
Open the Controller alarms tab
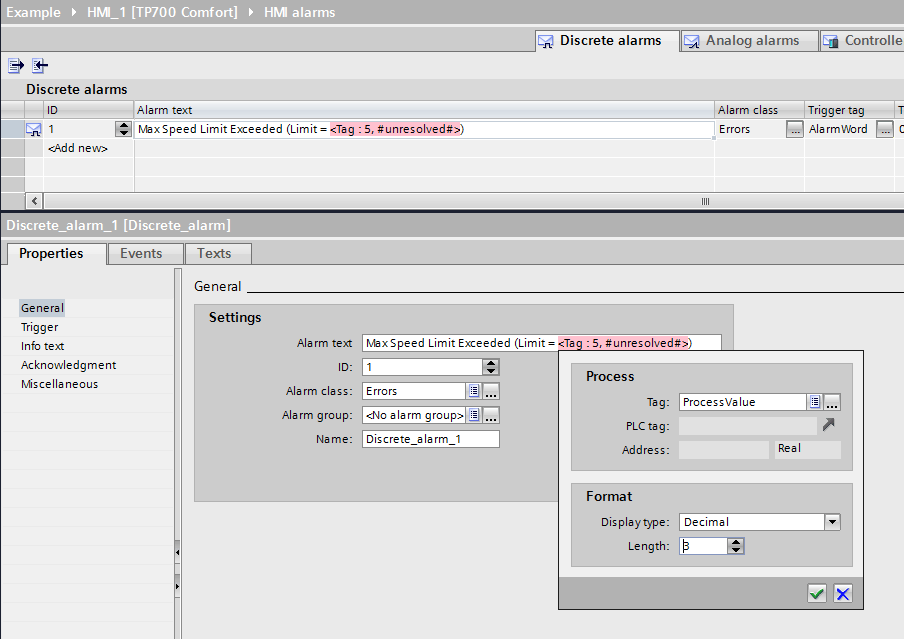(x=862, y=41)
